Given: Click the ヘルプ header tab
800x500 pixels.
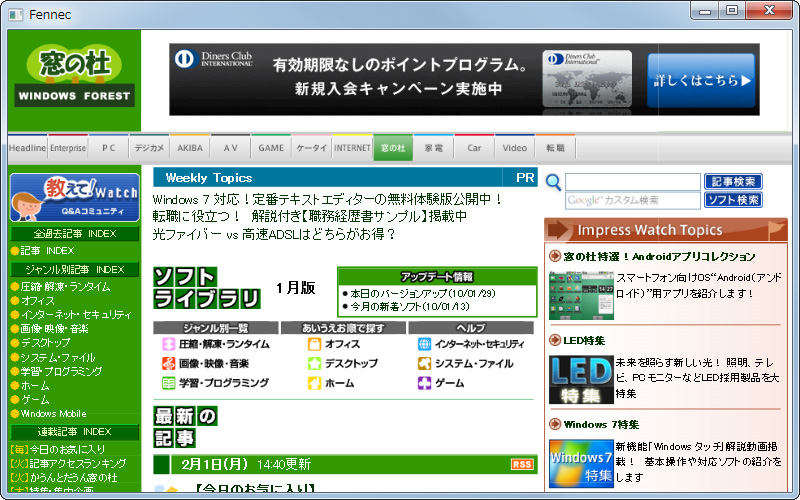Looking at the screenshot, I should click(471, 328).
